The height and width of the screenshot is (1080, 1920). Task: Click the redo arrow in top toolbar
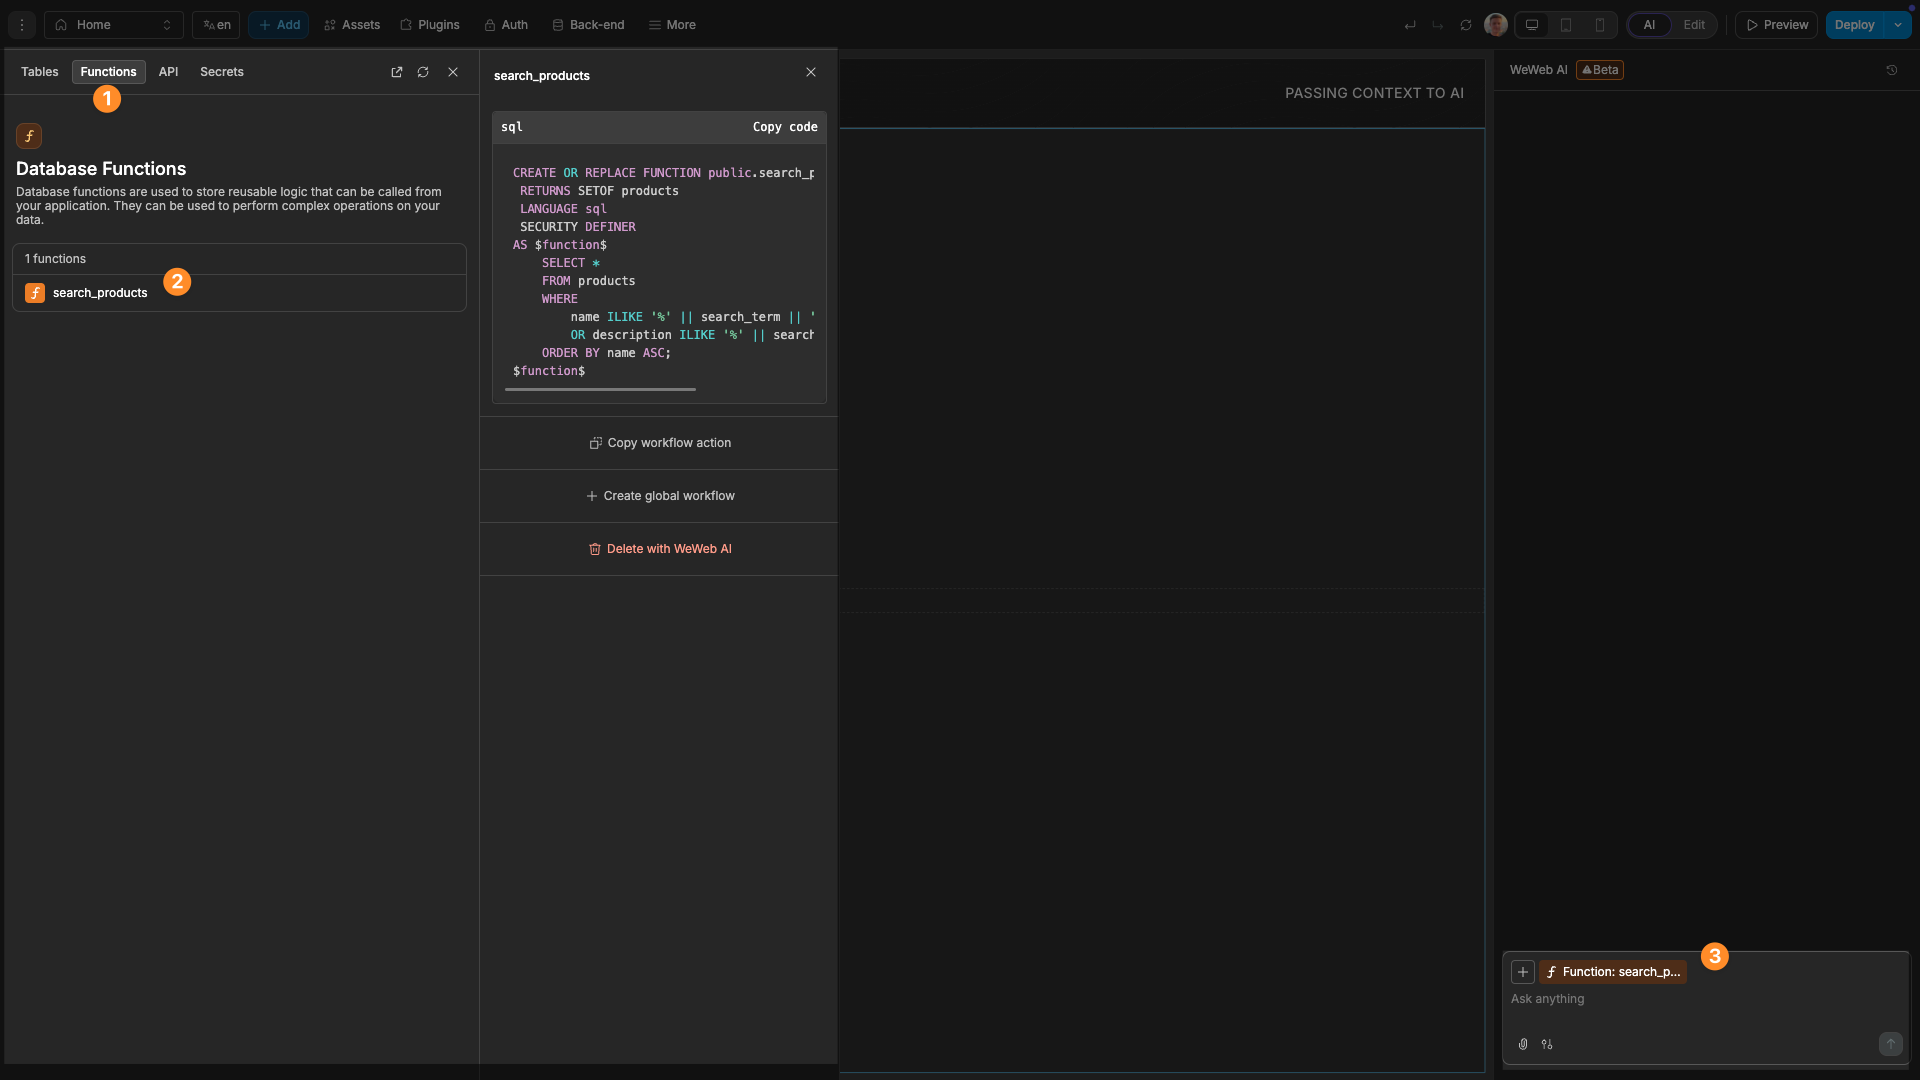pyautogui.click(x=1438, y=25)
